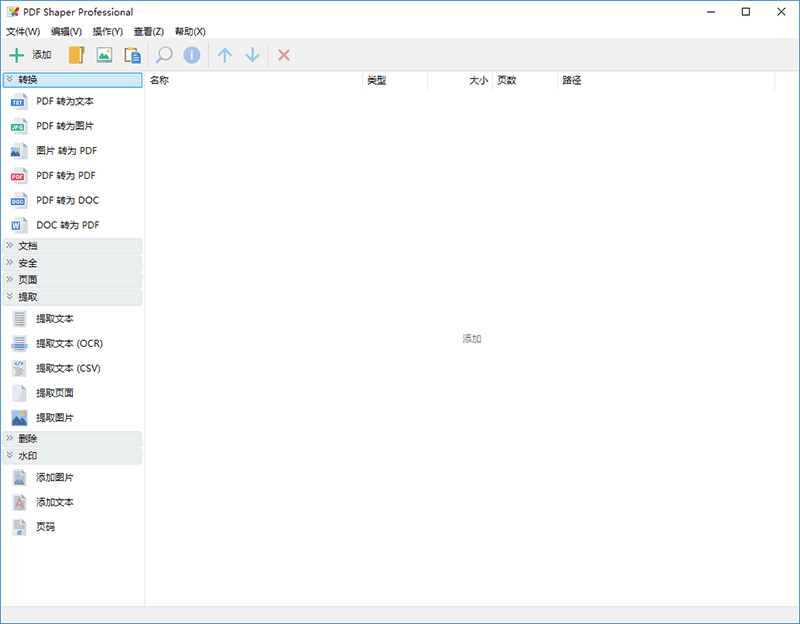
Task: Click the red X remove icon
Action: (x=284, y=55)
